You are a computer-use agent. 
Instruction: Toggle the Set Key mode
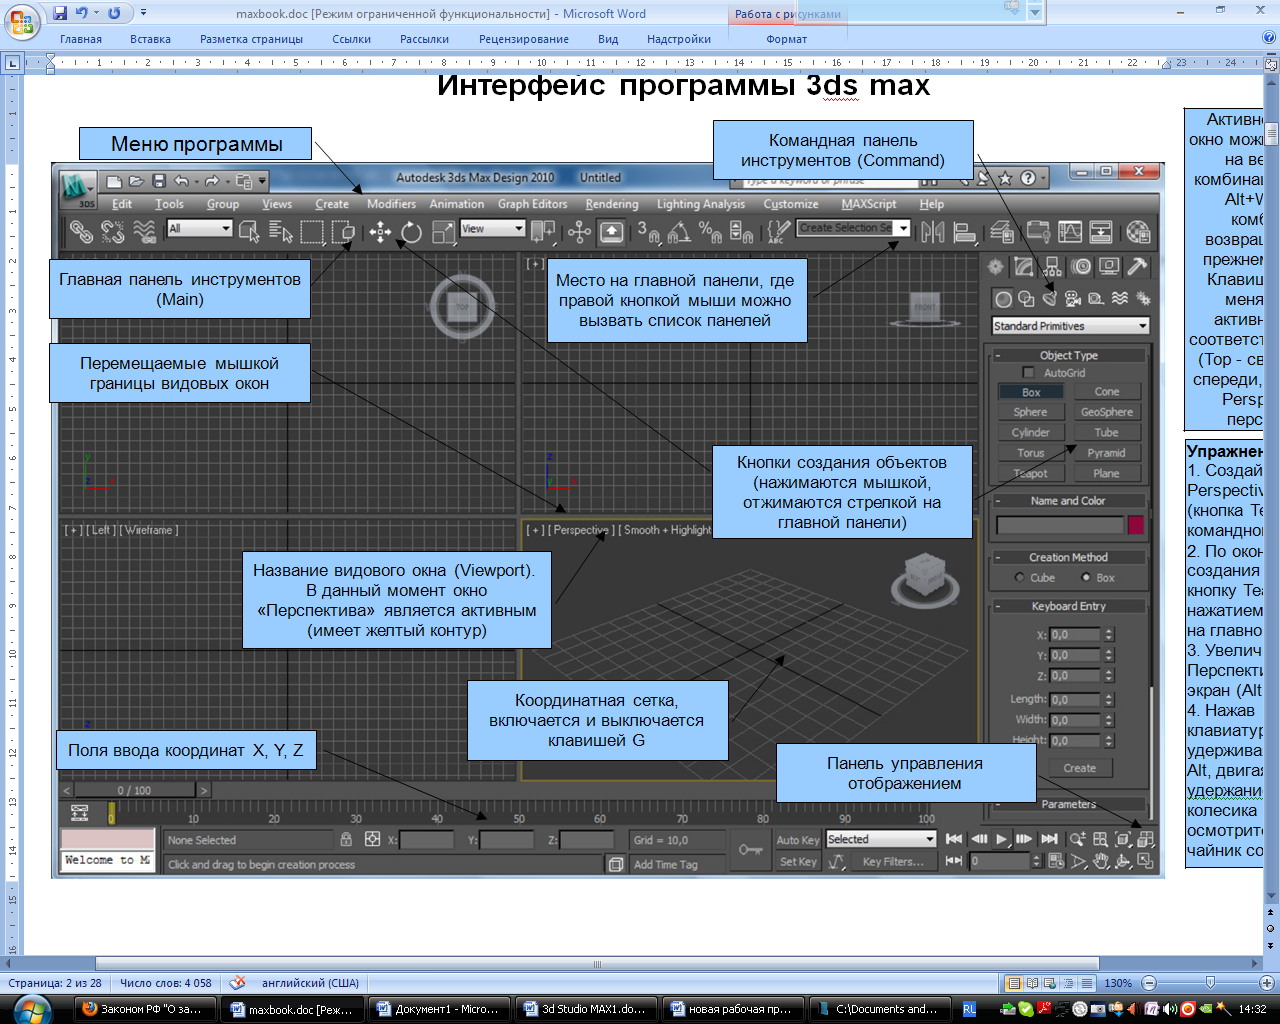click(797, 862)
